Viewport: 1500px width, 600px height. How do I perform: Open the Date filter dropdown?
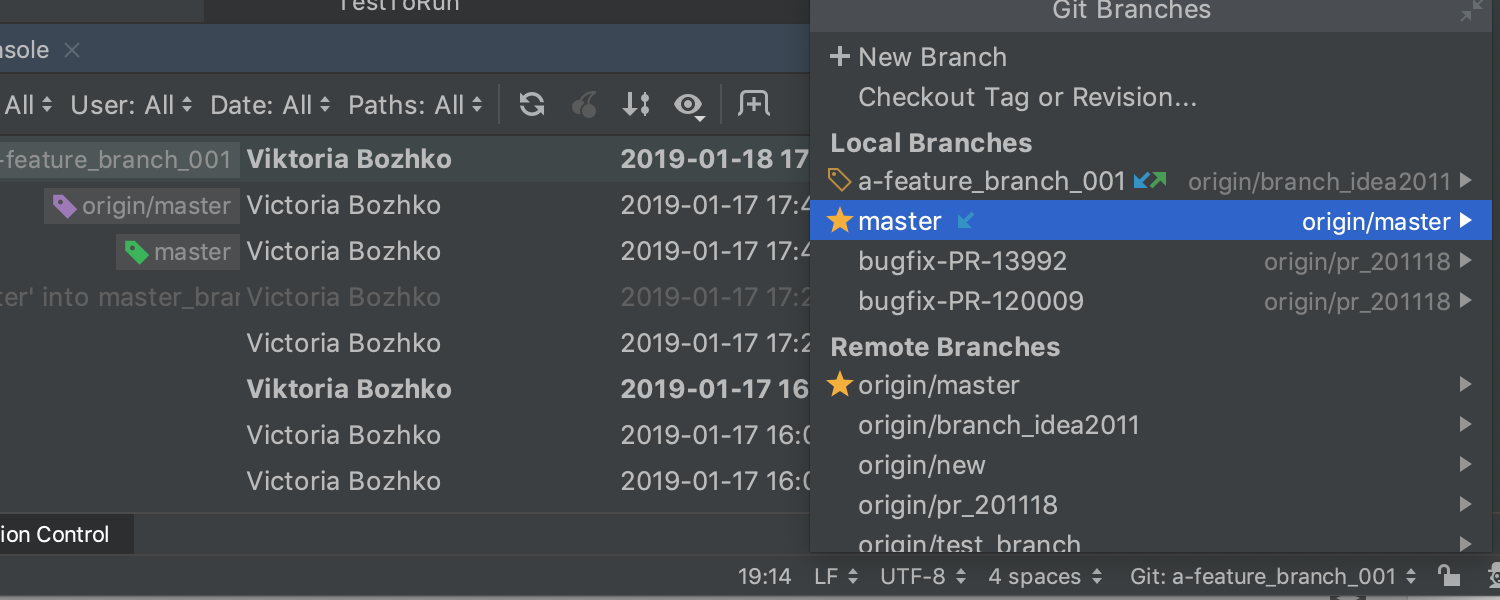coord(270,105)
